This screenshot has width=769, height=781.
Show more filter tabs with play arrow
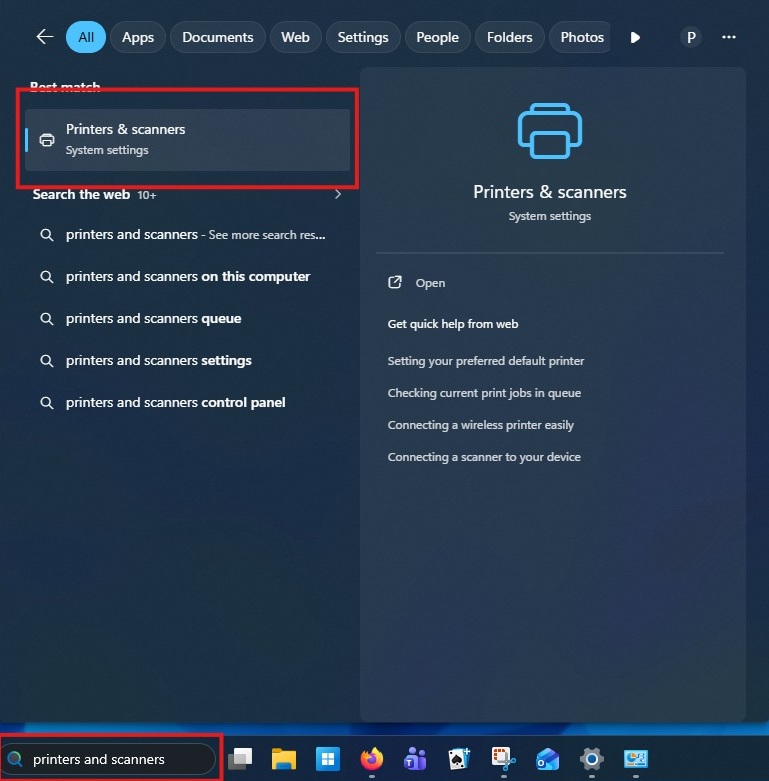(635, 37)
